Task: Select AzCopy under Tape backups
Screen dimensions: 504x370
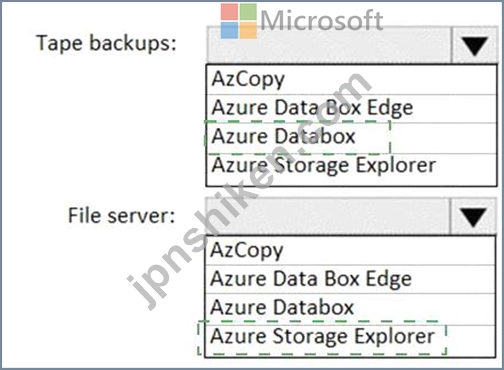Action: [x=351, y=80]
